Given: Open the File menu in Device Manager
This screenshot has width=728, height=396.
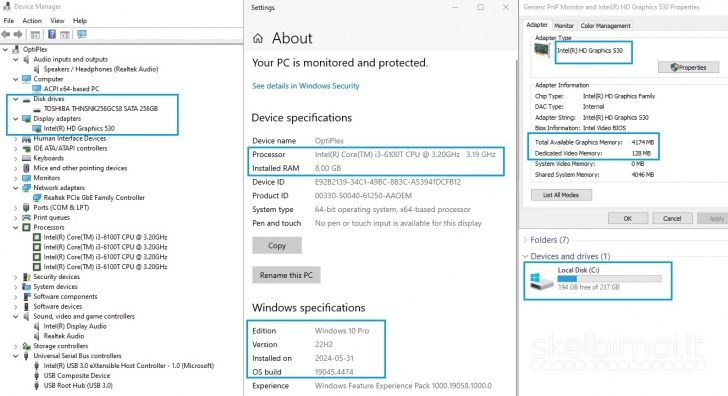Looking at the screenshot, I should coord(8,21).
